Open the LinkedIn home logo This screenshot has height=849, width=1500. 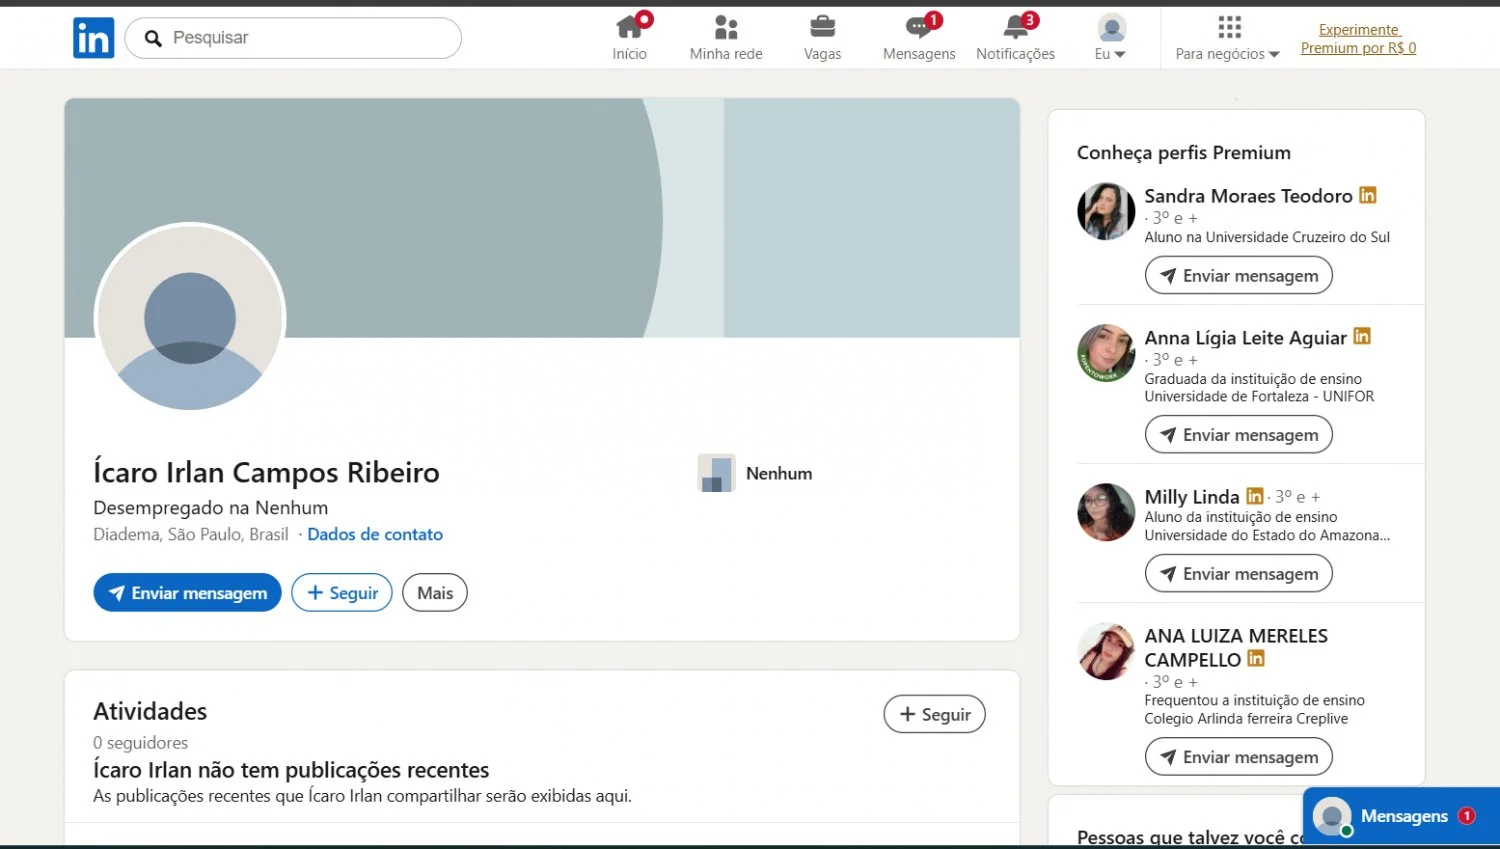pos(93,38)
